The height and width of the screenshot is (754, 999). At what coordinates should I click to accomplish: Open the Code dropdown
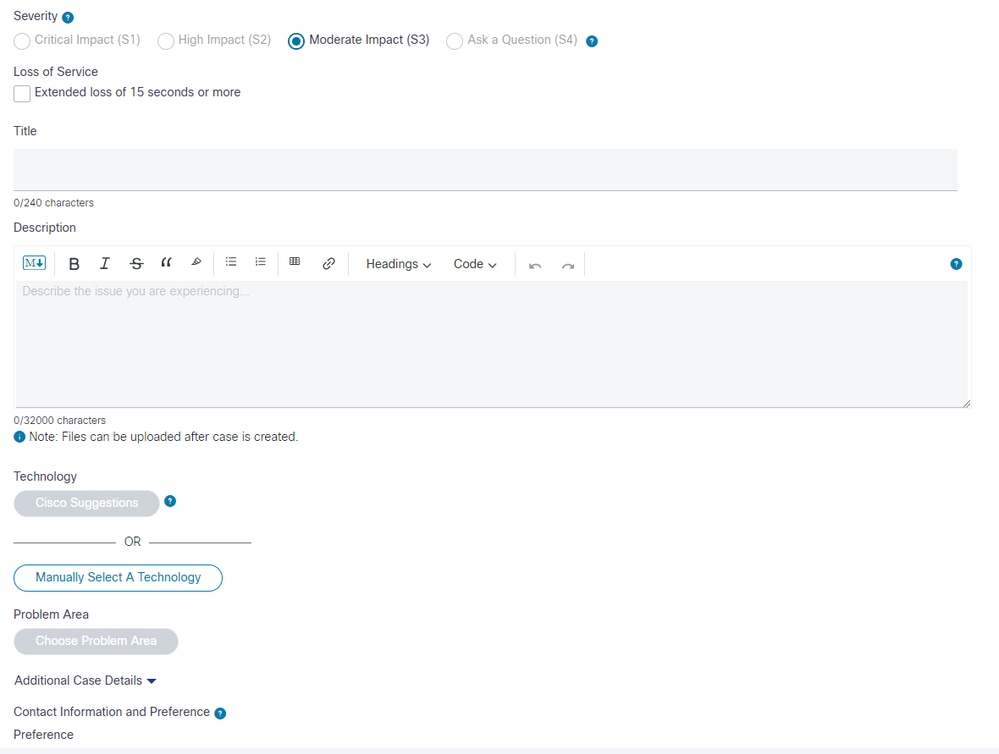click(475, 264)
